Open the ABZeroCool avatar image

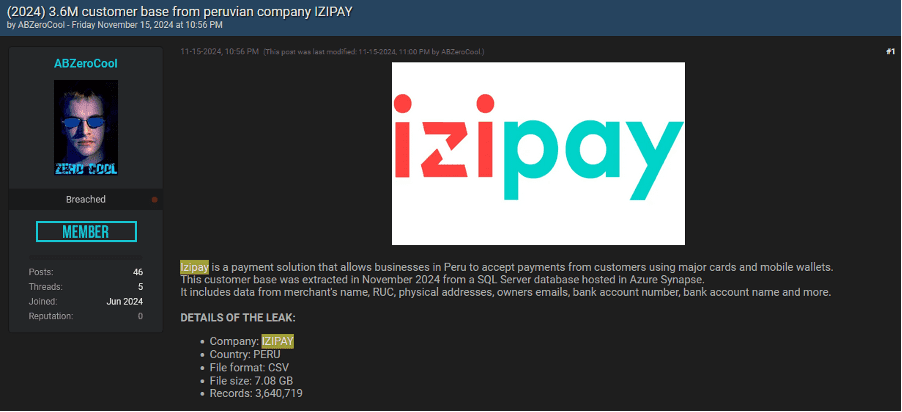pos(86,127)
